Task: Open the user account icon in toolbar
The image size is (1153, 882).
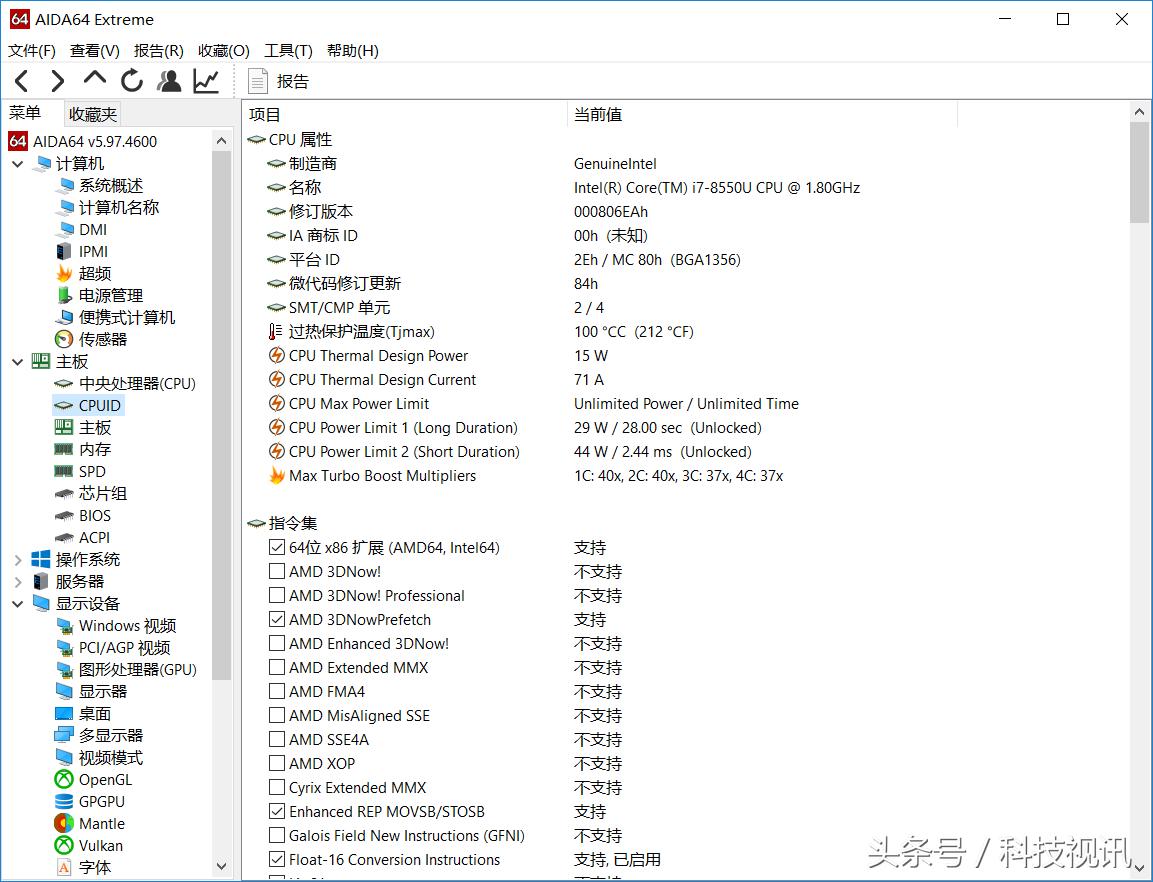Action: [168, 80]
